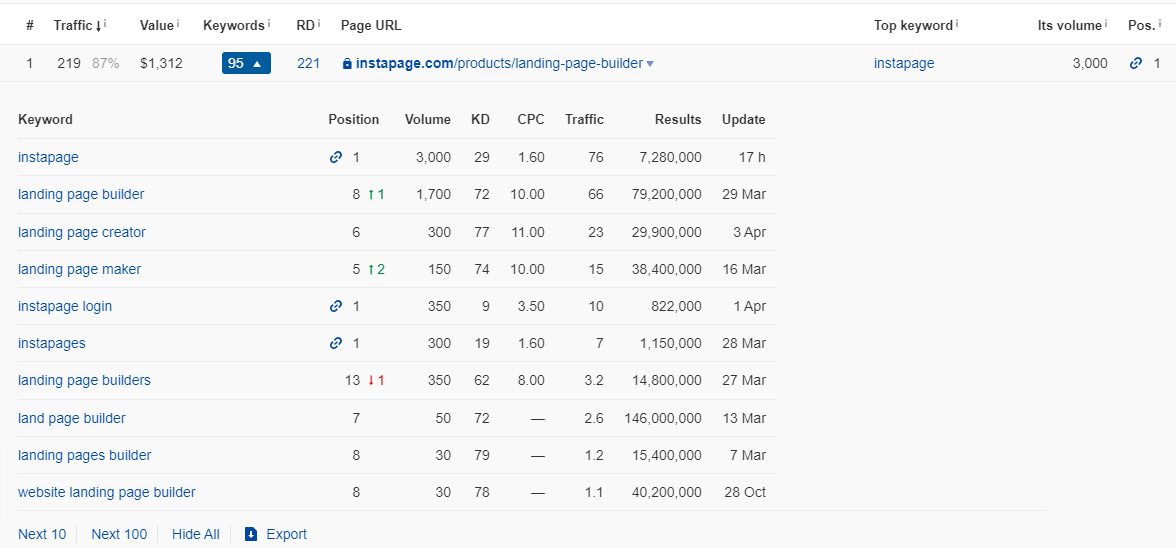Image resolution: width=1176 pixels, height=548 pixels.
Task: Open the 'instapage login' keyword
Action: [65, 306]
